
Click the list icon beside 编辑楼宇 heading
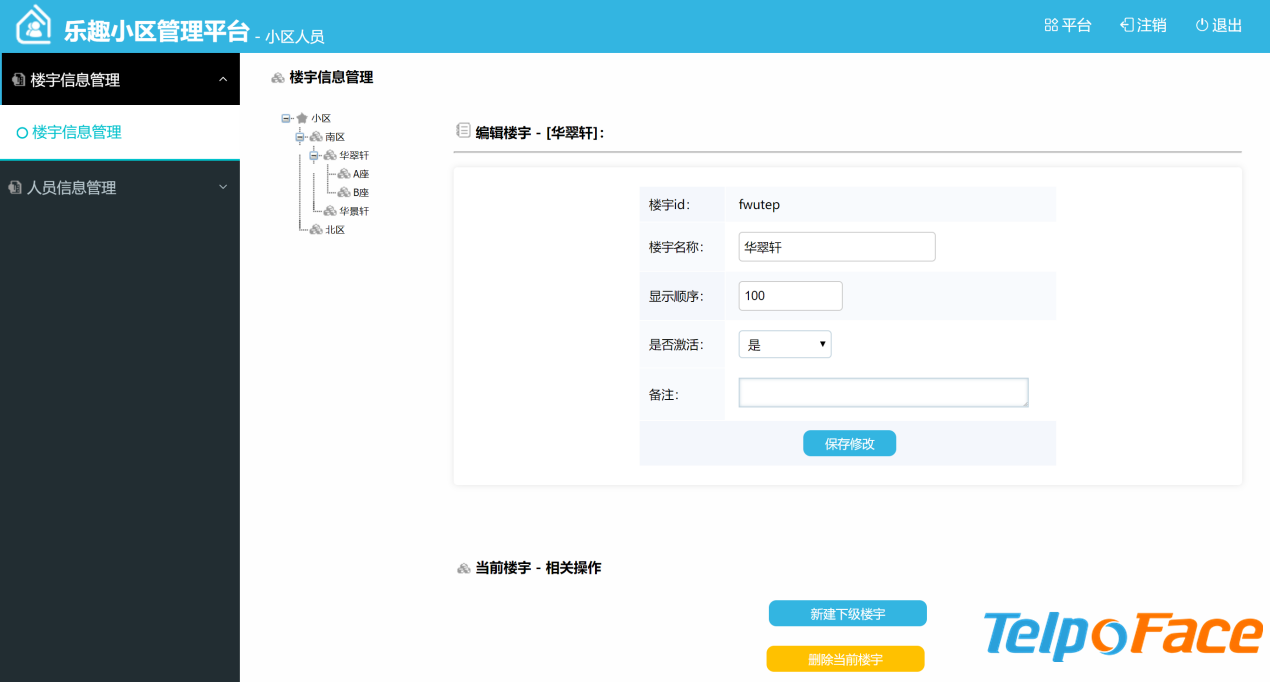[463, 130]
